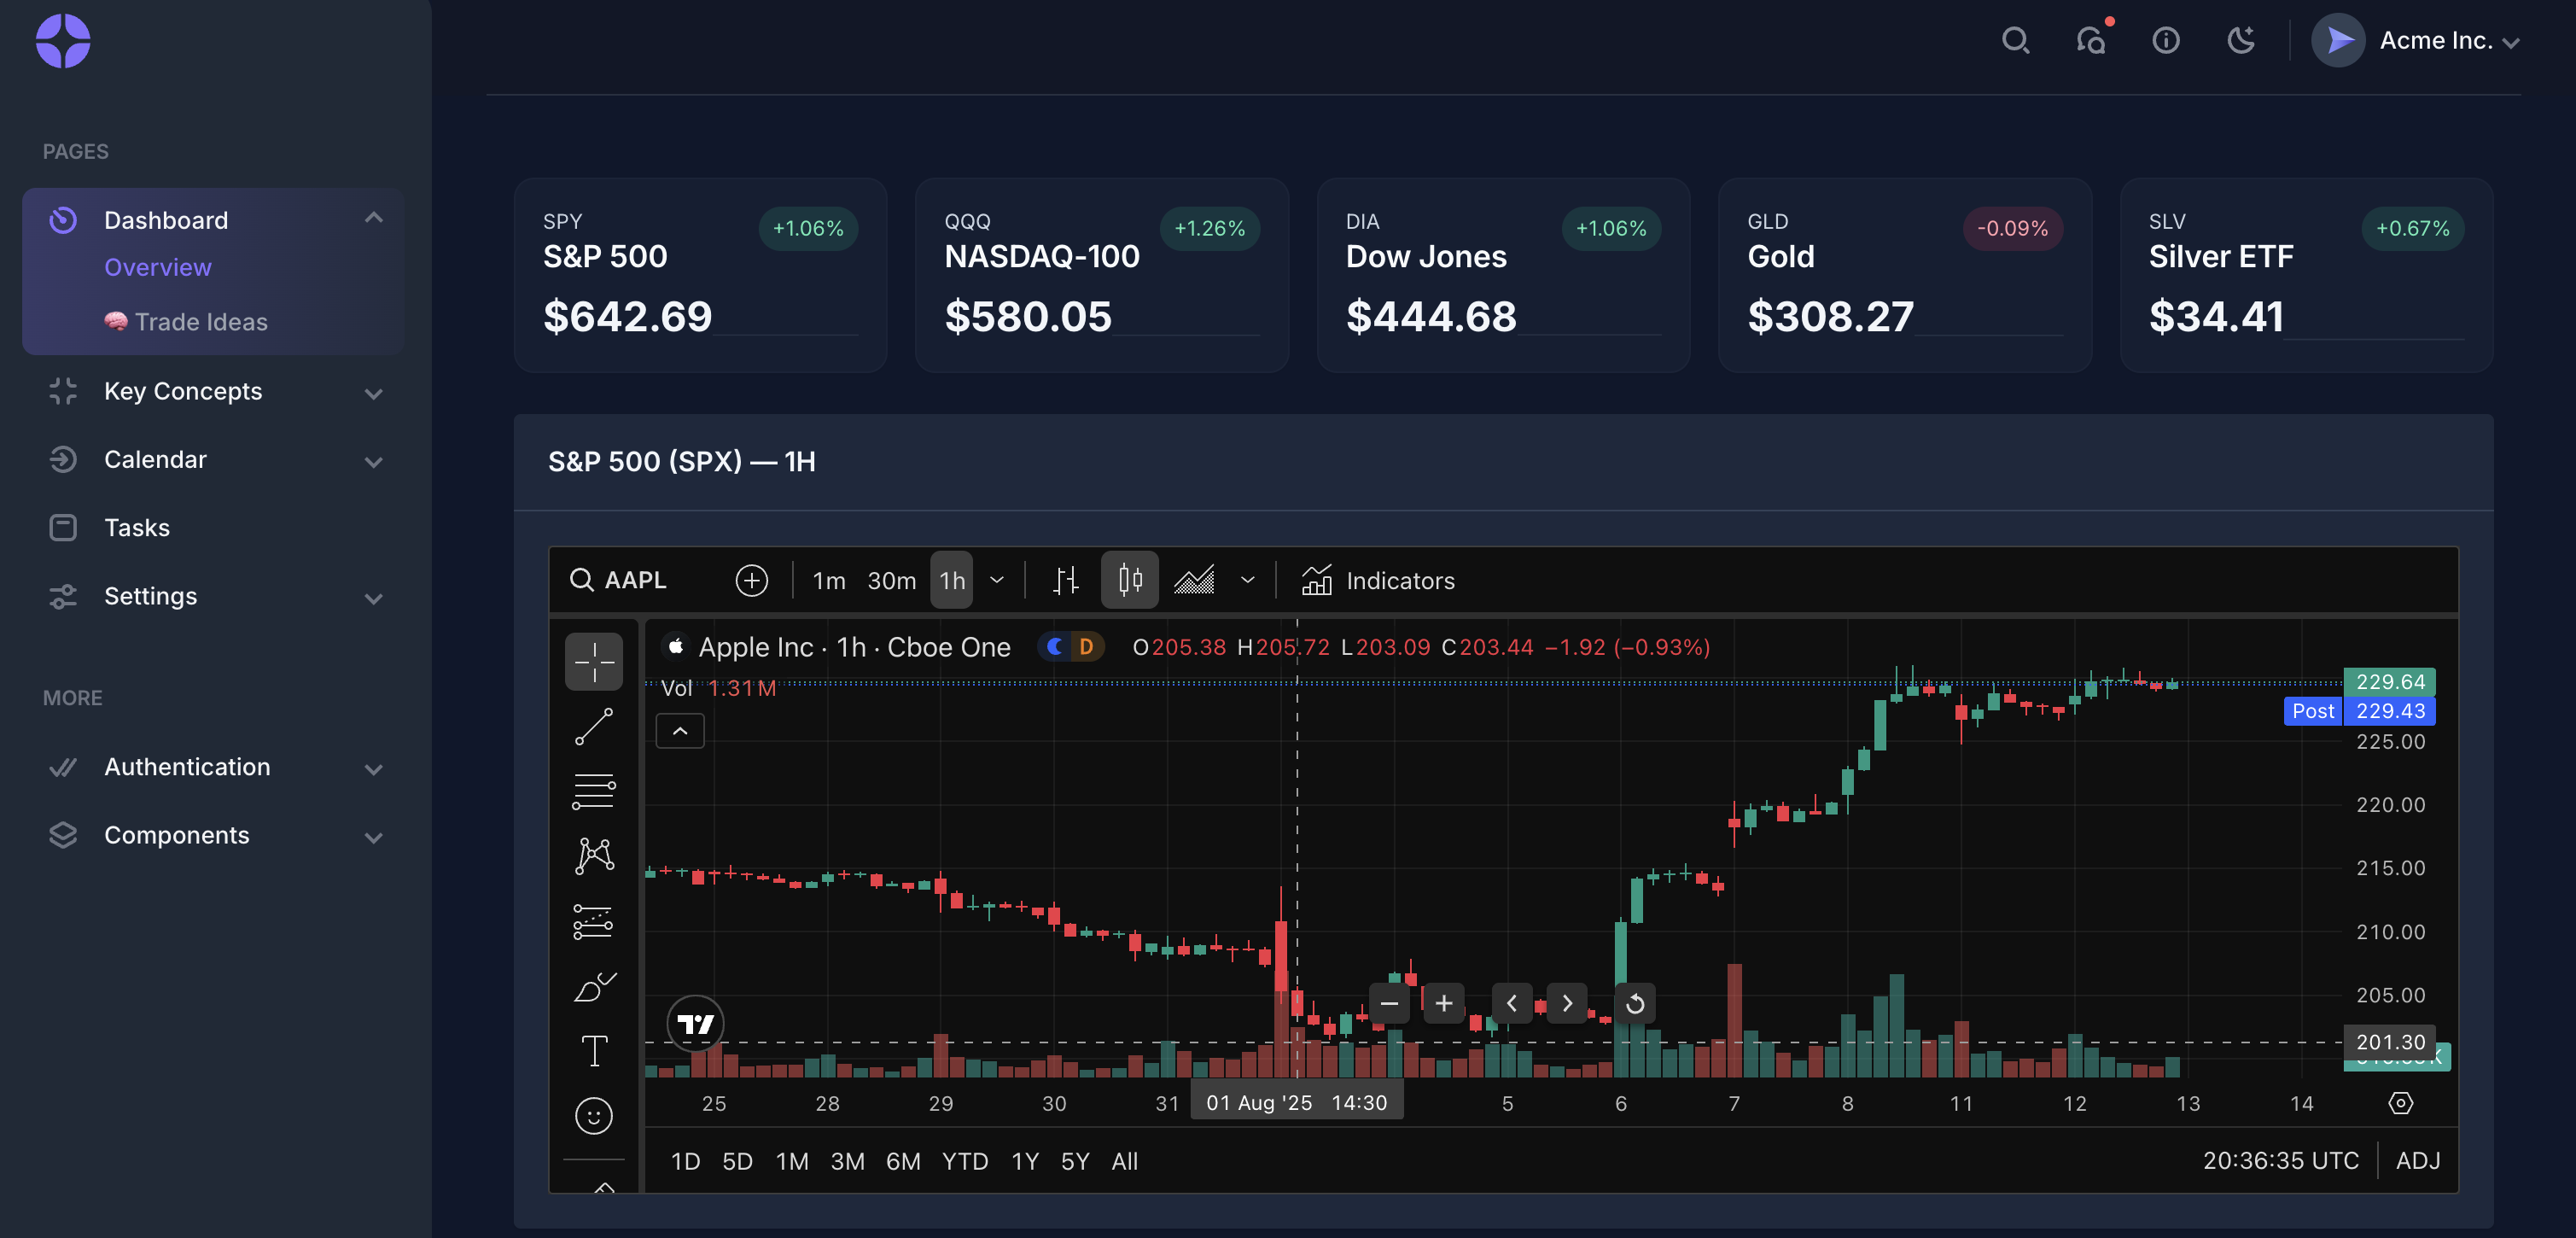Image resolution: width=2576 pixels, height=1238 pixels.
Task: Select the 1D date range
Action: tap(685, 1161)
